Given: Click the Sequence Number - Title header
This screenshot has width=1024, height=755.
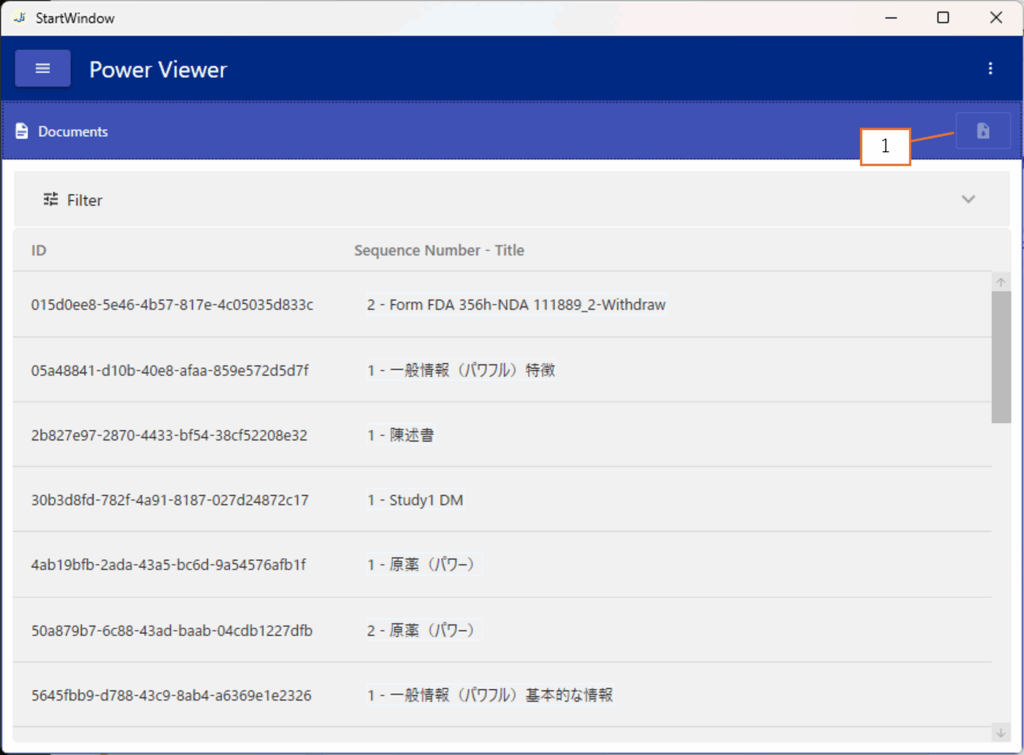Looking at the screenshot, I should pos(439,250).
